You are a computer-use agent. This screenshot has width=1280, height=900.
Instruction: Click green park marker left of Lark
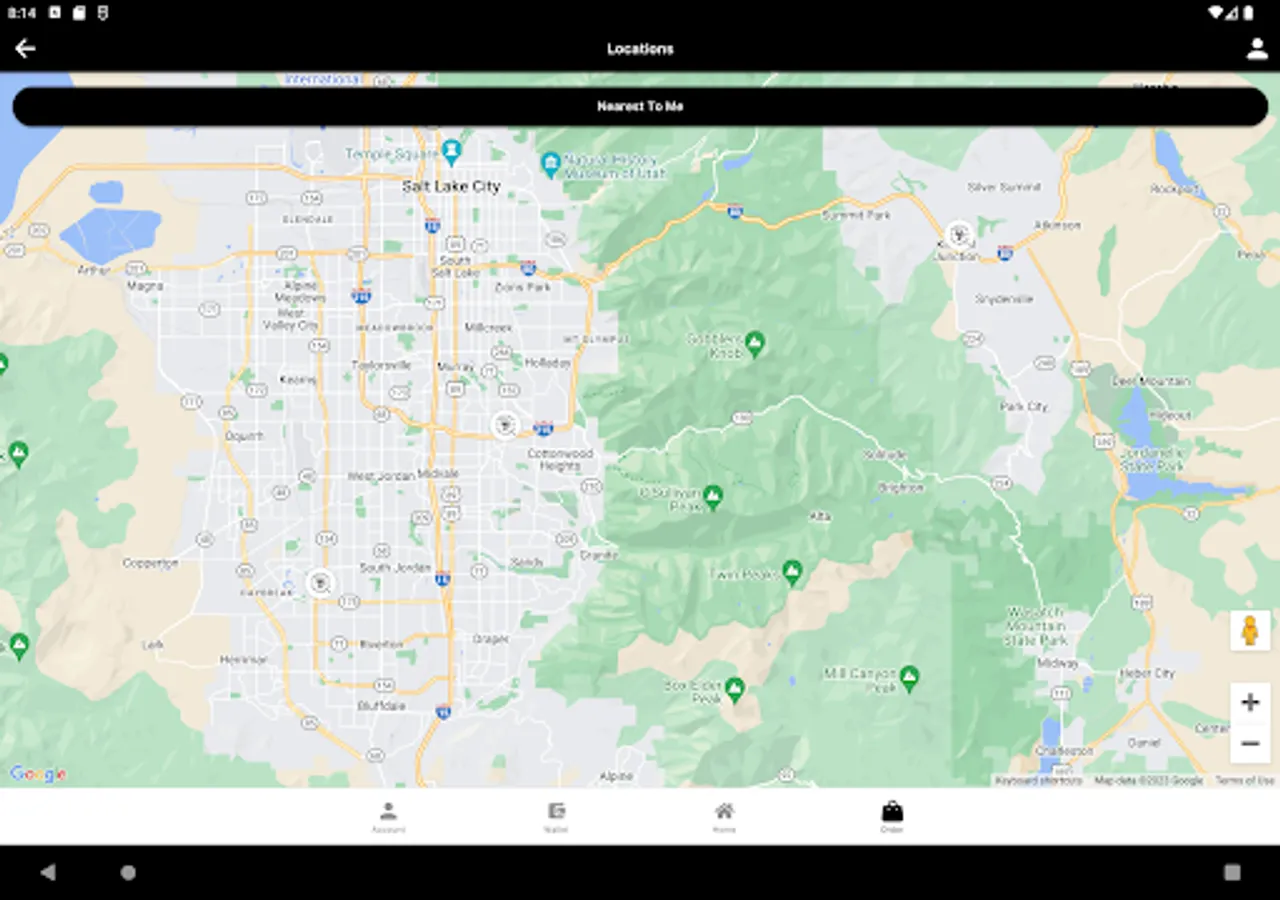tap(18, 645)
